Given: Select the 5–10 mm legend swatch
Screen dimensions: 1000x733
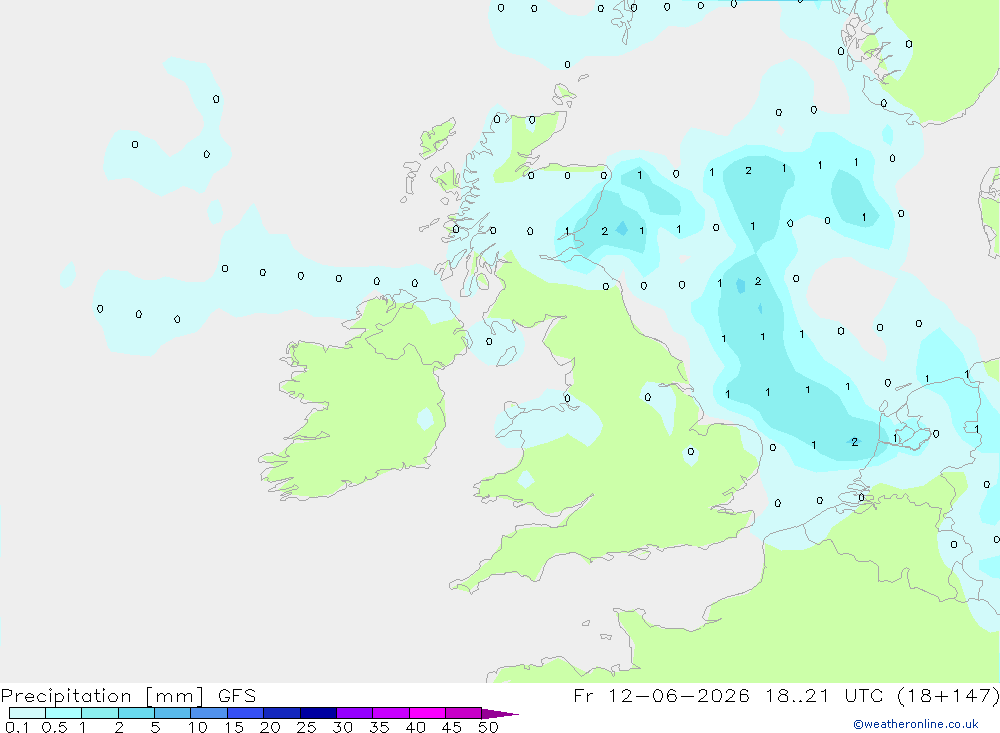Looking at the screenshot, I should click(x=173, y=713).
